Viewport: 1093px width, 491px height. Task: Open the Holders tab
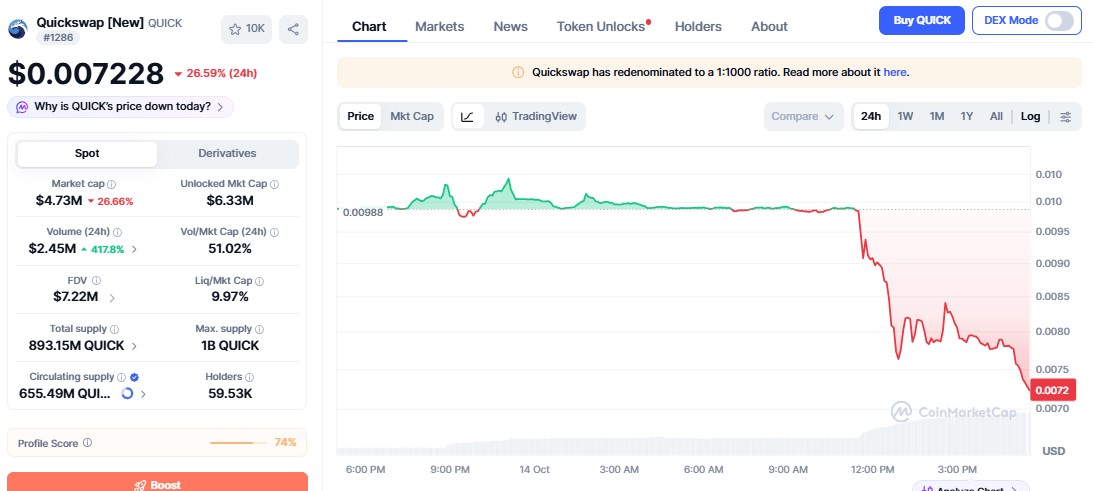pos(698,27)
